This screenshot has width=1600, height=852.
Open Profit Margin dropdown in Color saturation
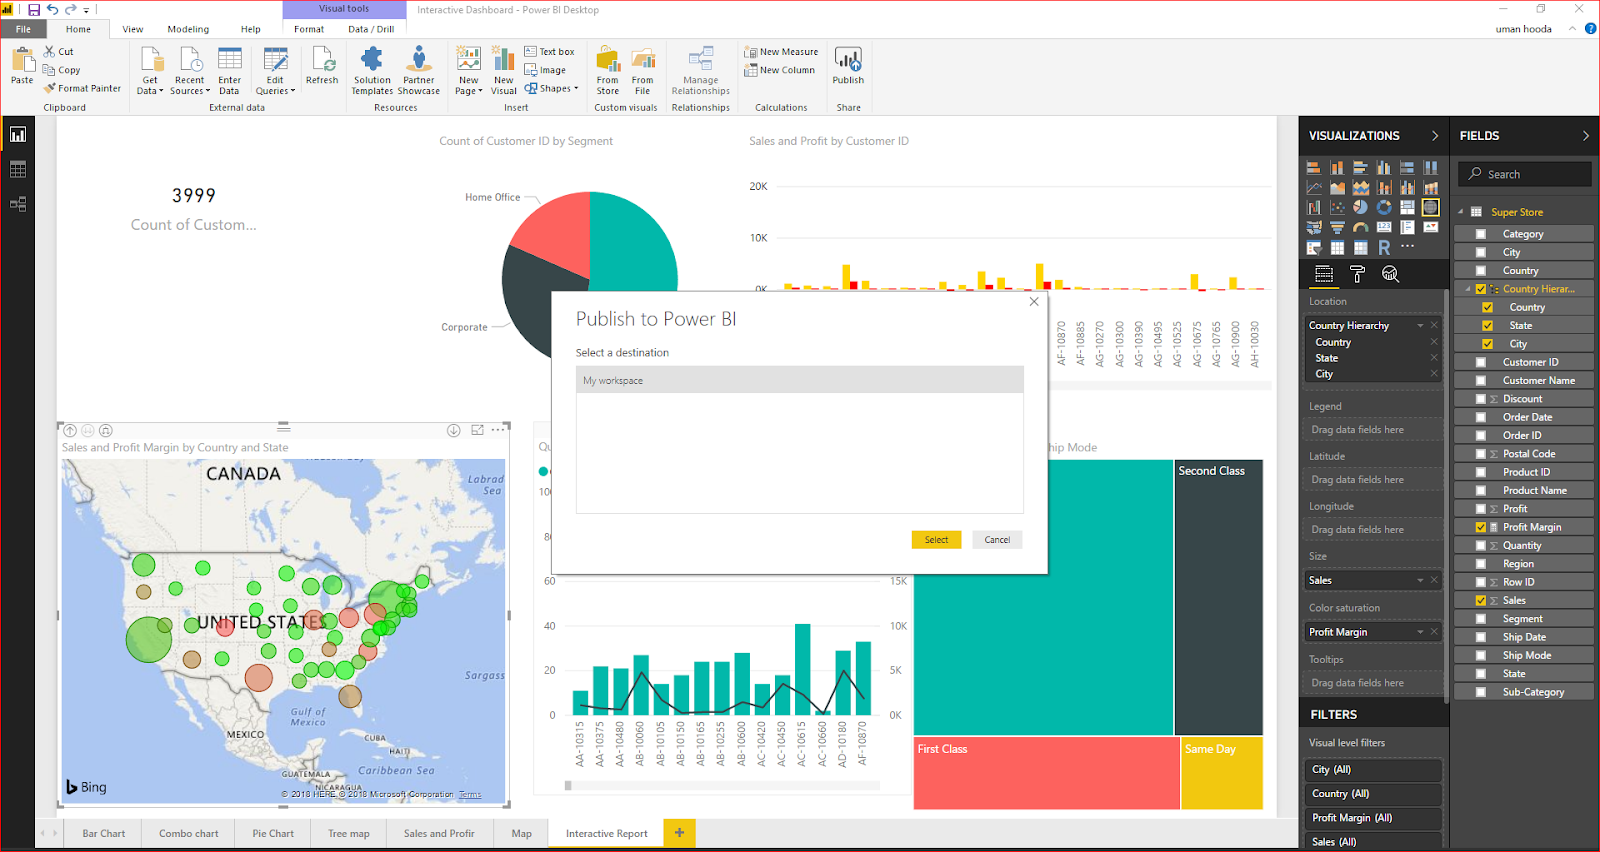1420,632
